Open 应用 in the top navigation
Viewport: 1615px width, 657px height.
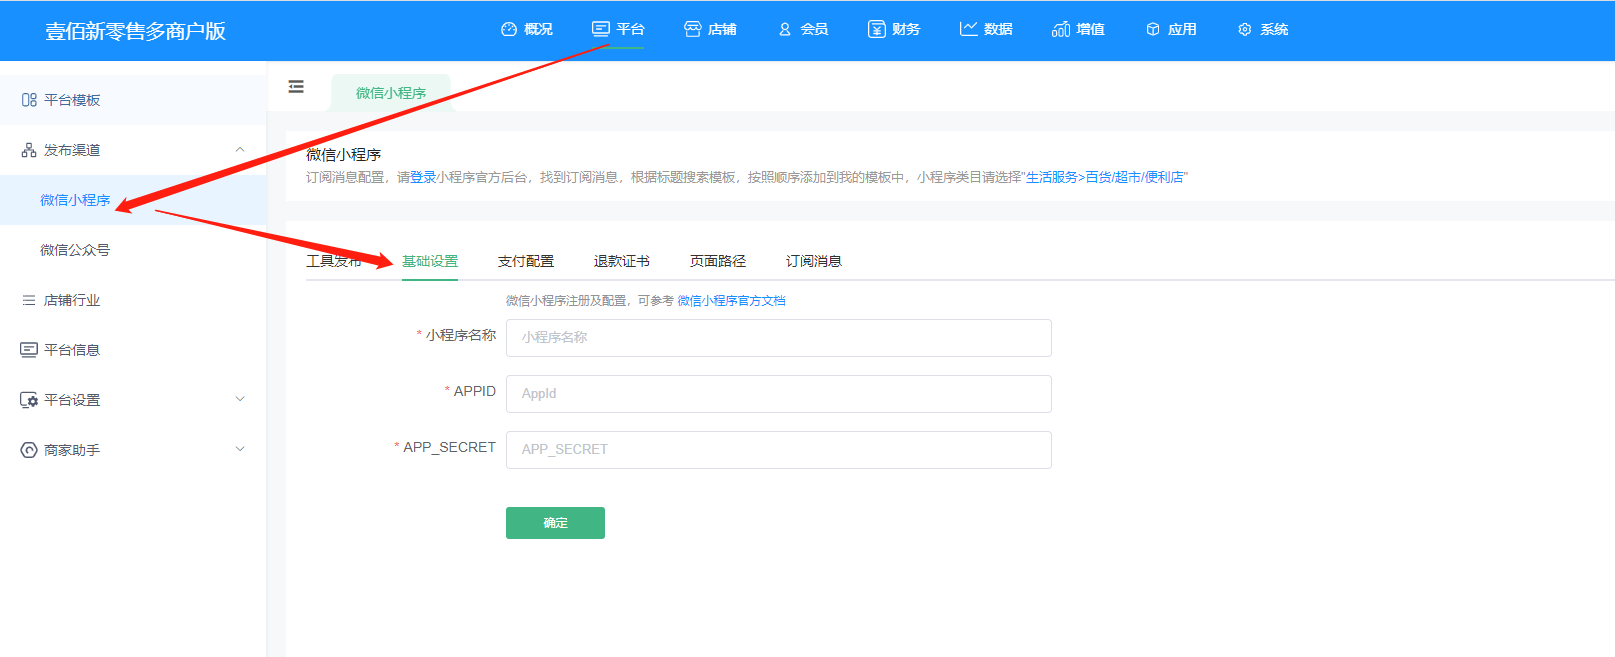[1182, 29]
